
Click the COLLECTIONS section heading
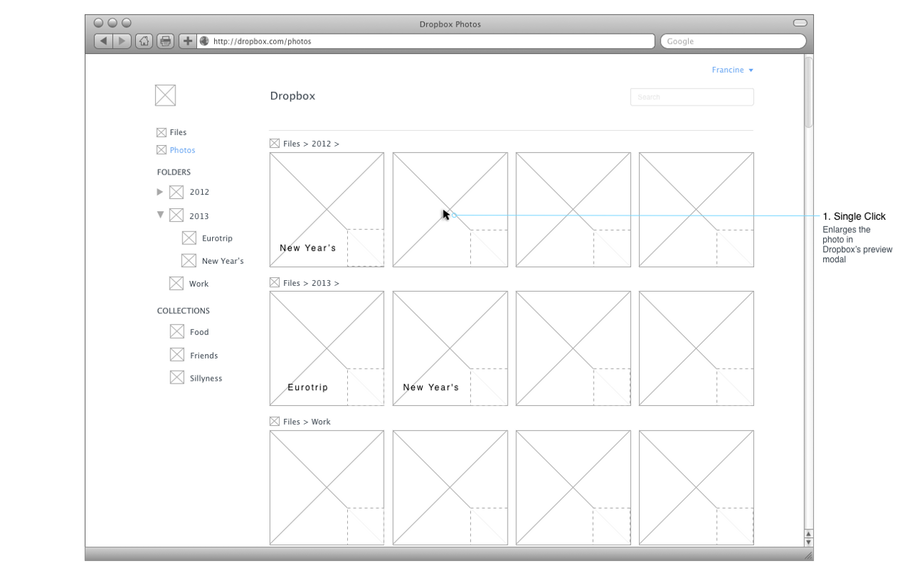click(x=184, y=311)
